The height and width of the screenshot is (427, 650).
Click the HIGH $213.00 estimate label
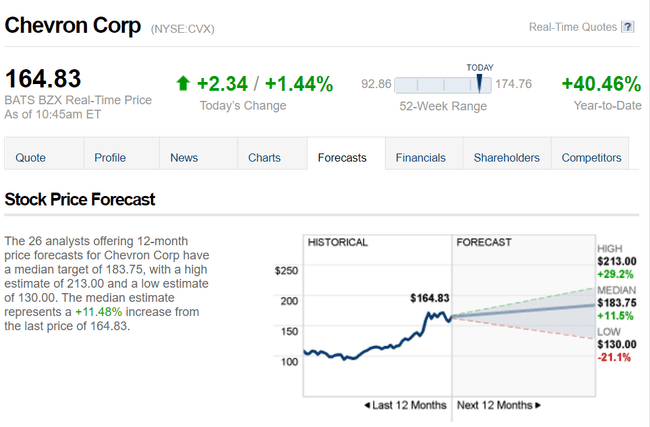pyautogui.click(x=616, y=260)
